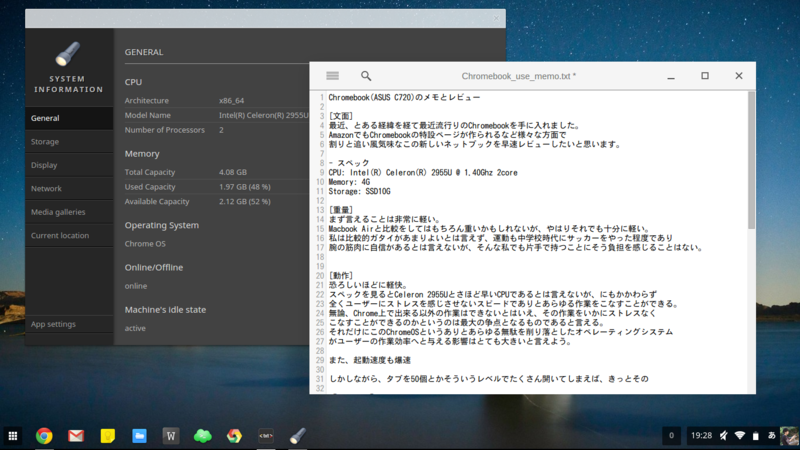
Task: Click the Used Capacity value 1.97 GB
Action: point(245,187)
